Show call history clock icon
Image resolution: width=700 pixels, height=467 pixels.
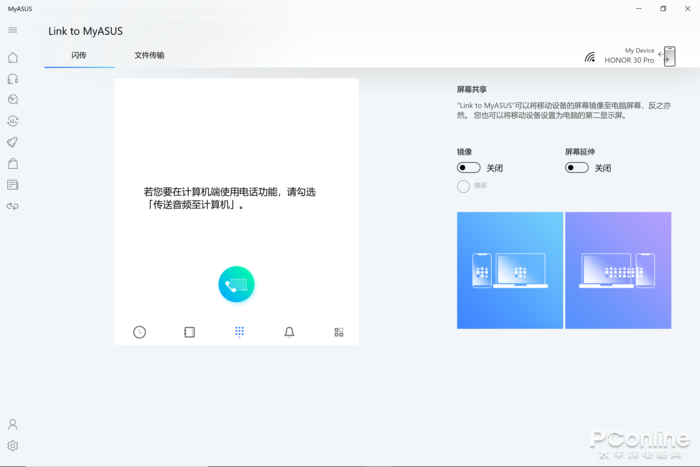(140, 332)
